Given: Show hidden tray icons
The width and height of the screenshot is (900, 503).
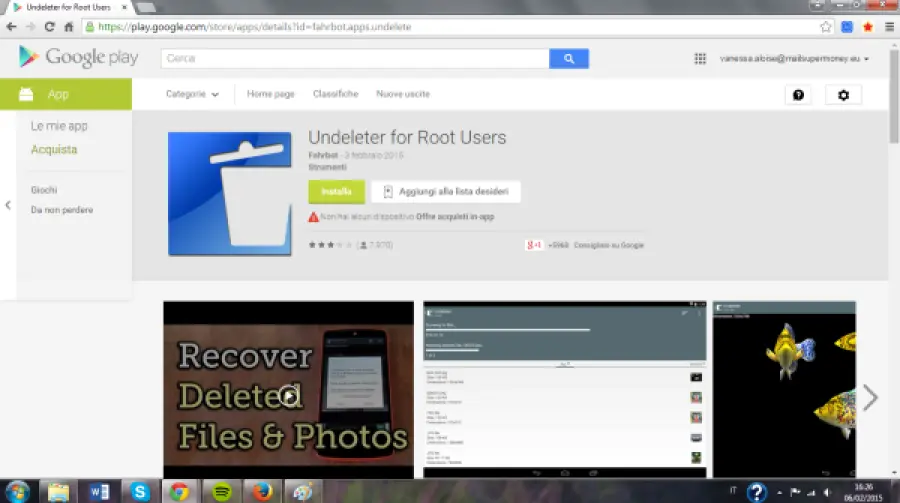Looking at the screenshot, I should pos(779,493).
